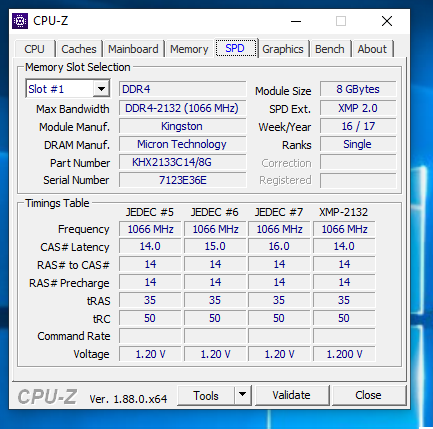This screenshot has width=433, height=429.
Task: Open the Slot #1 dropdown arrow
Action: click(101, 89)
